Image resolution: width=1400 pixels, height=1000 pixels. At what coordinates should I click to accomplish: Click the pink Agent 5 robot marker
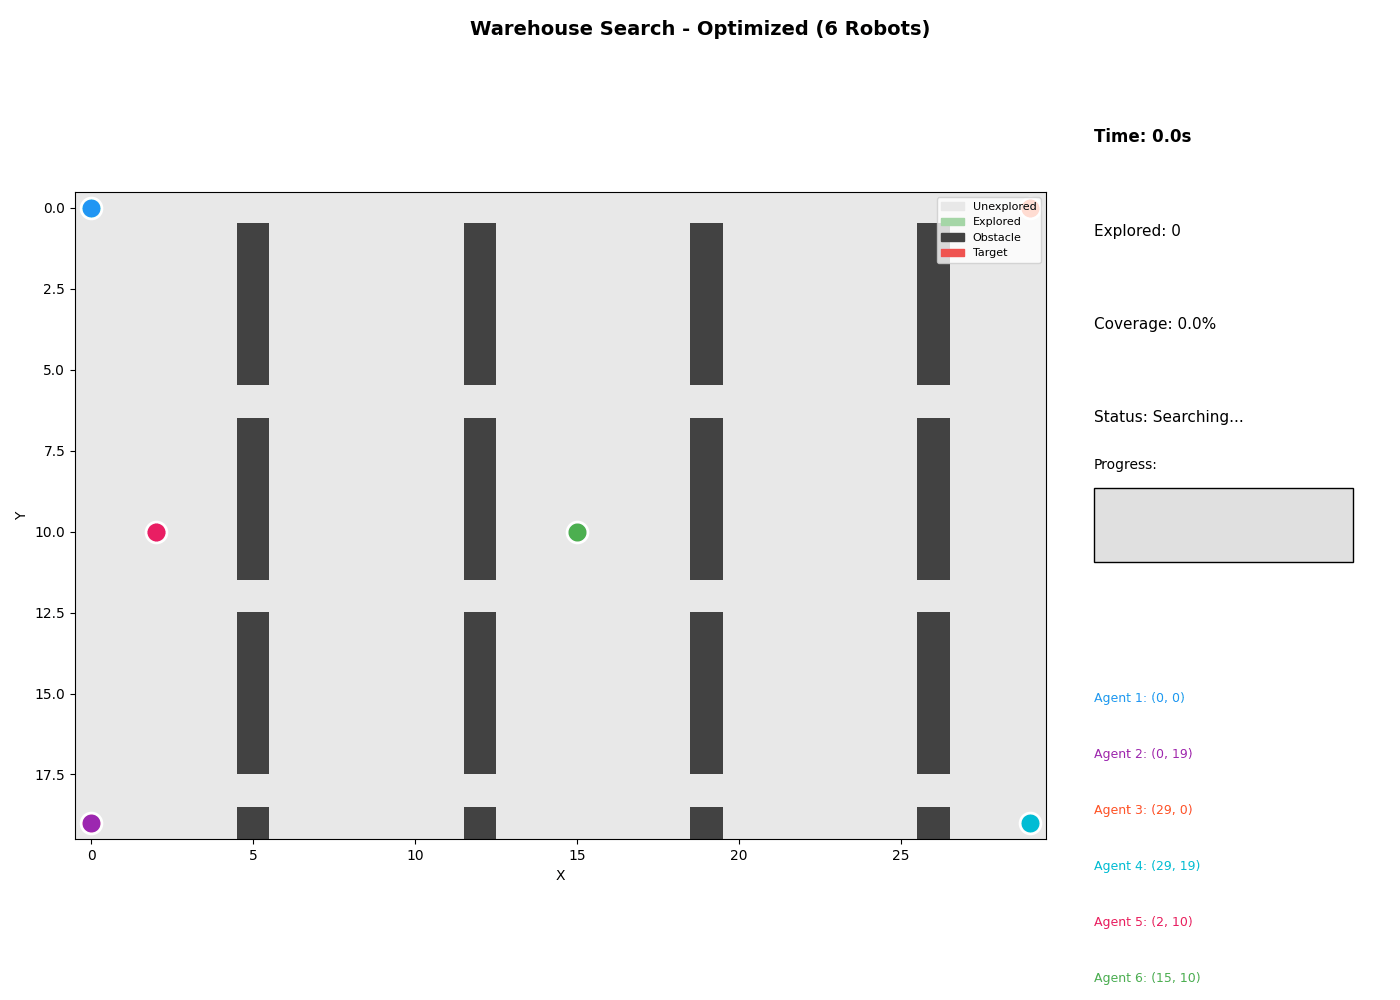click(156, 532)
